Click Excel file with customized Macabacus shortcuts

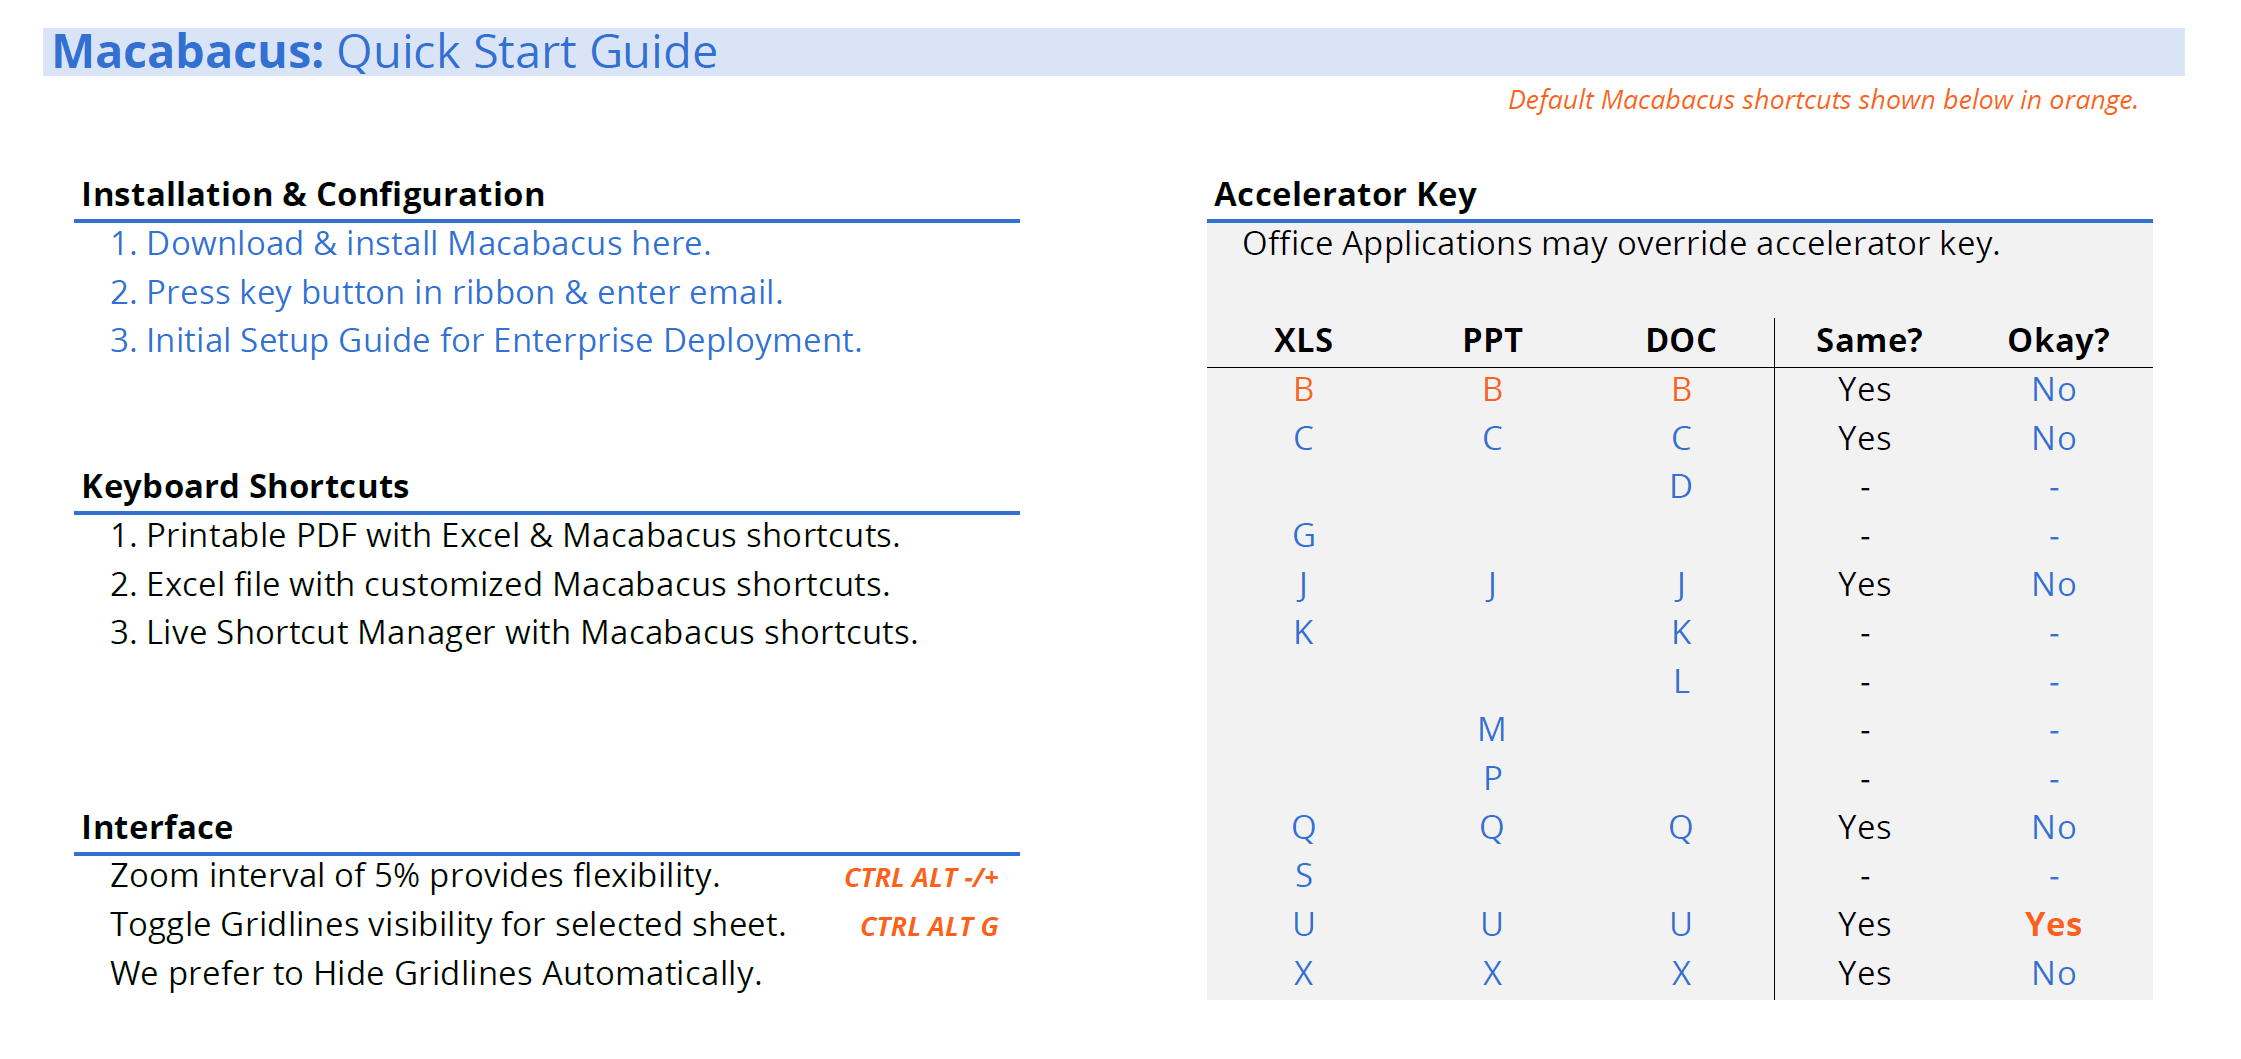click(500, 585)
